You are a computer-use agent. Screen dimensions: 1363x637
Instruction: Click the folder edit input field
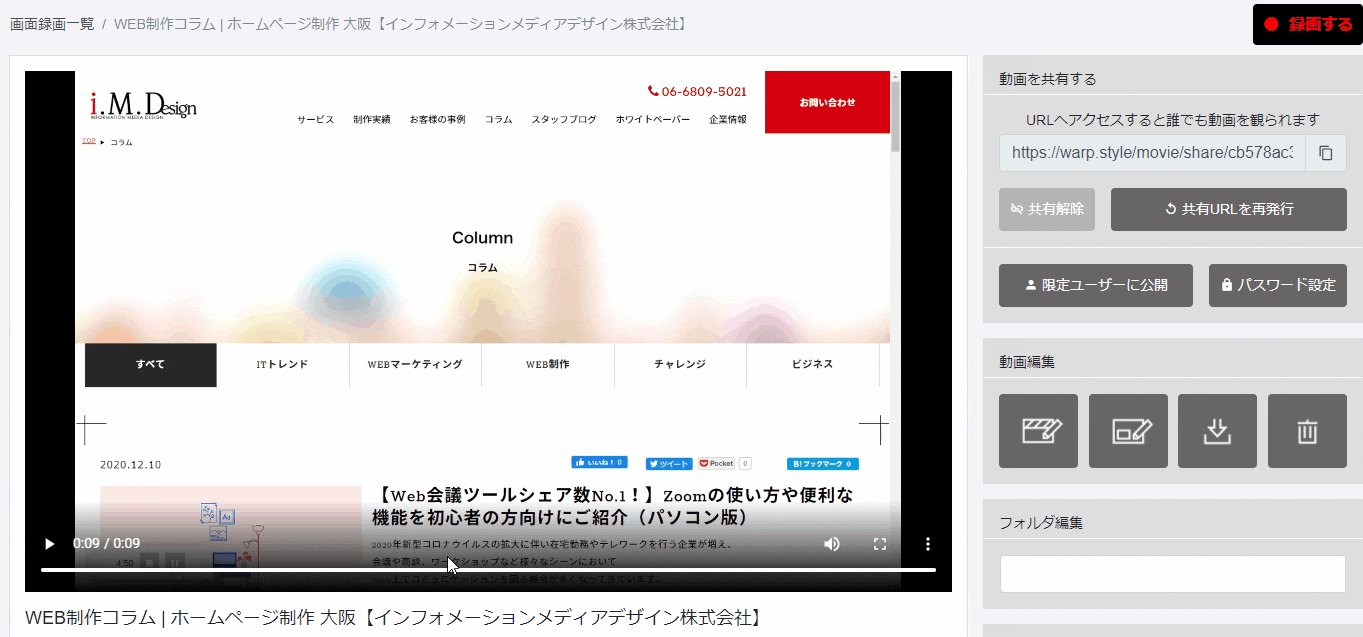tap(1173, 574)
